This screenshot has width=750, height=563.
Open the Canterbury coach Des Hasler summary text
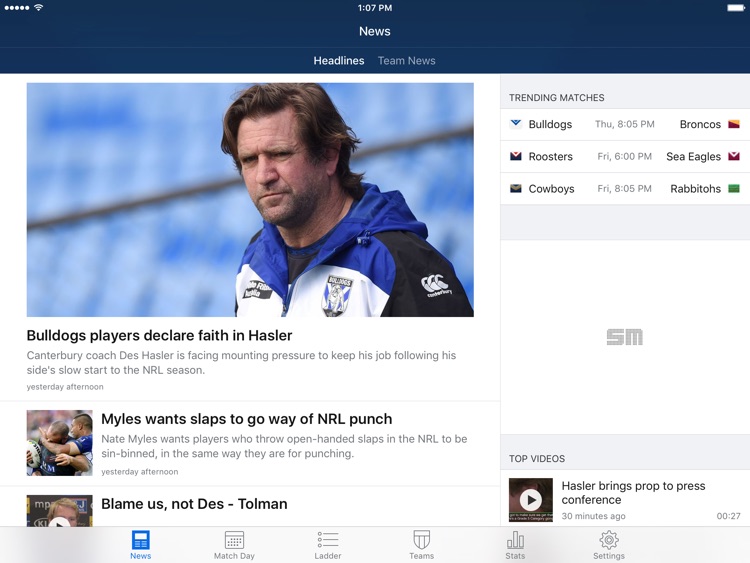click(242, 363)
